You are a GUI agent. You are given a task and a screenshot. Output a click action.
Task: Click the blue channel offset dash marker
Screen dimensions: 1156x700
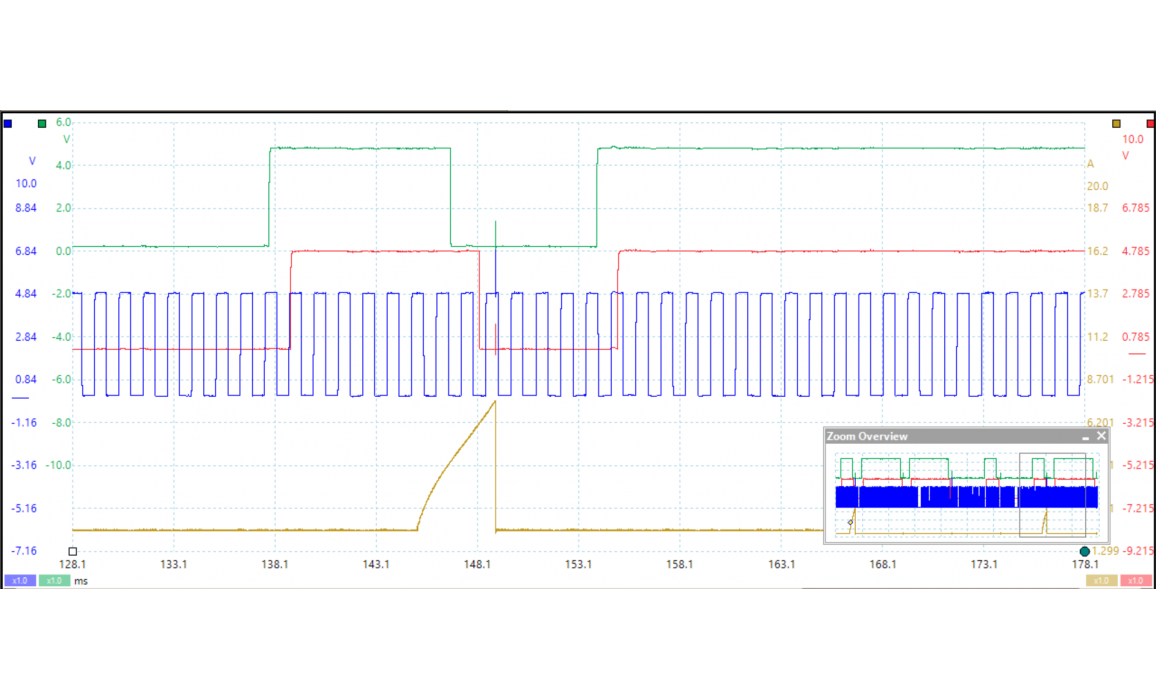pyautogui.click(x=20, y=398)
